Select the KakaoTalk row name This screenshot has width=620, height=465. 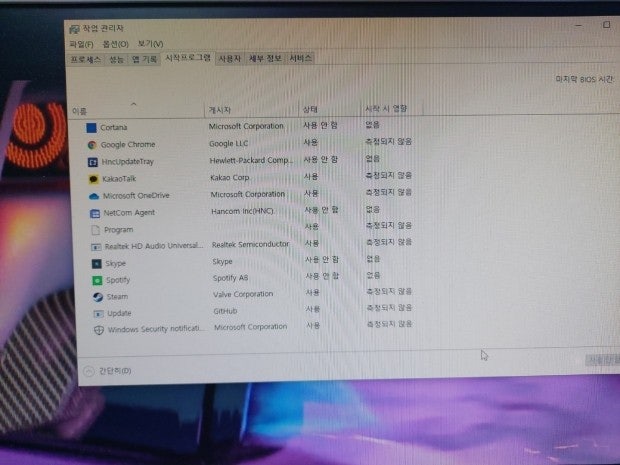(x=119, y=179)
